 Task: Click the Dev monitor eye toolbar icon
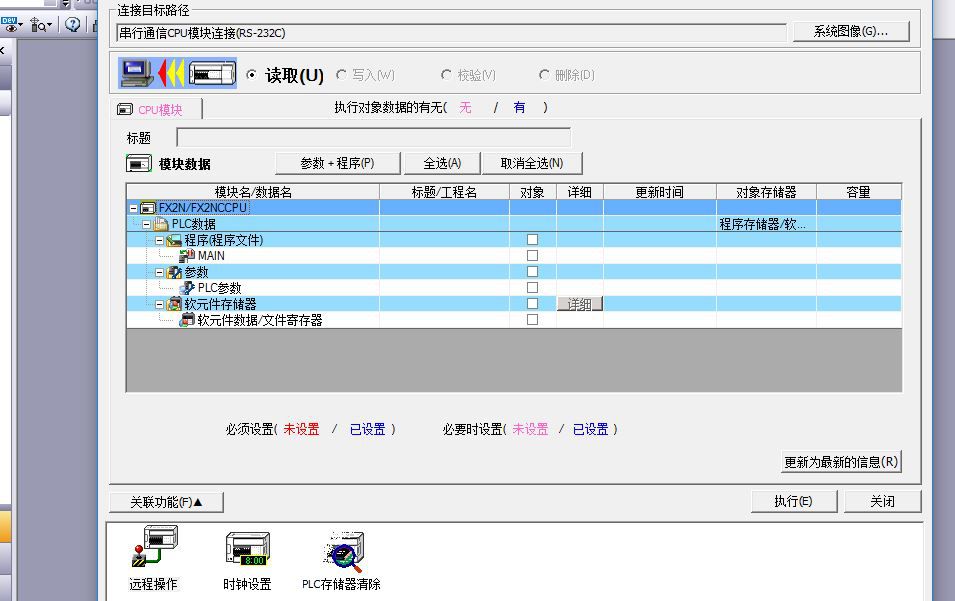(x=9, y=25)
